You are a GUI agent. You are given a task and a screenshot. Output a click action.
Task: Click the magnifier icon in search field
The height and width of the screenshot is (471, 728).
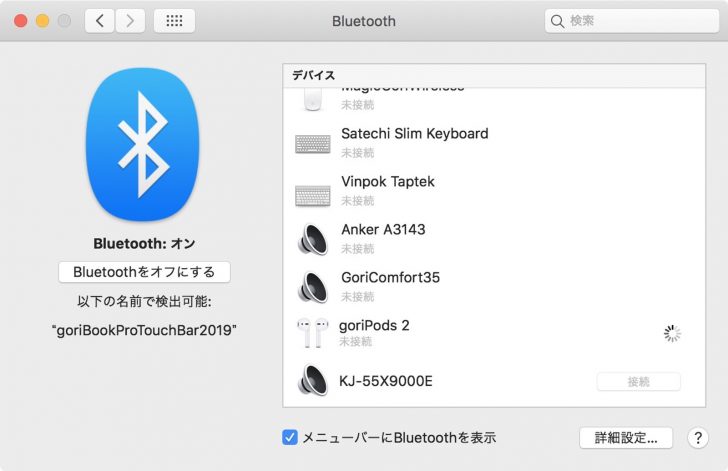[x=557, y=21]
